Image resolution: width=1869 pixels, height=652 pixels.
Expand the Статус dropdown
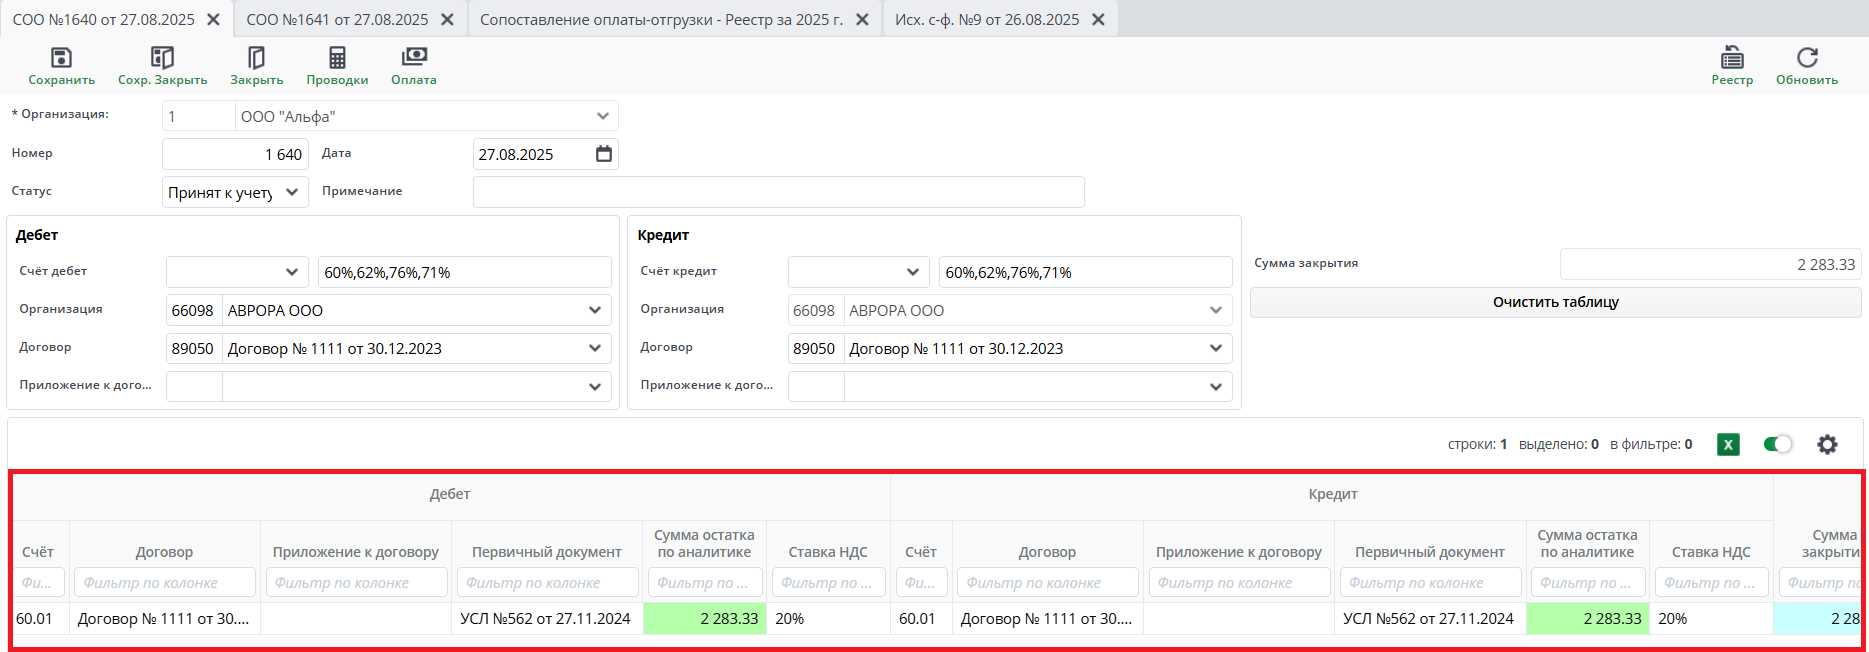[291, 192]
